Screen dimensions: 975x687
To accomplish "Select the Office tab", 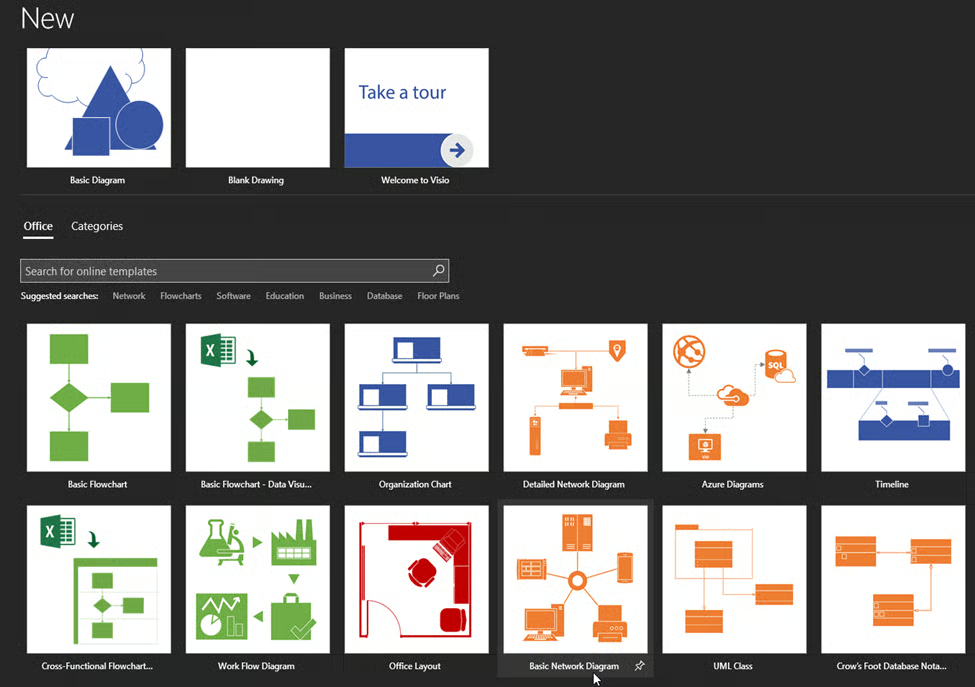I will [38, 226].
